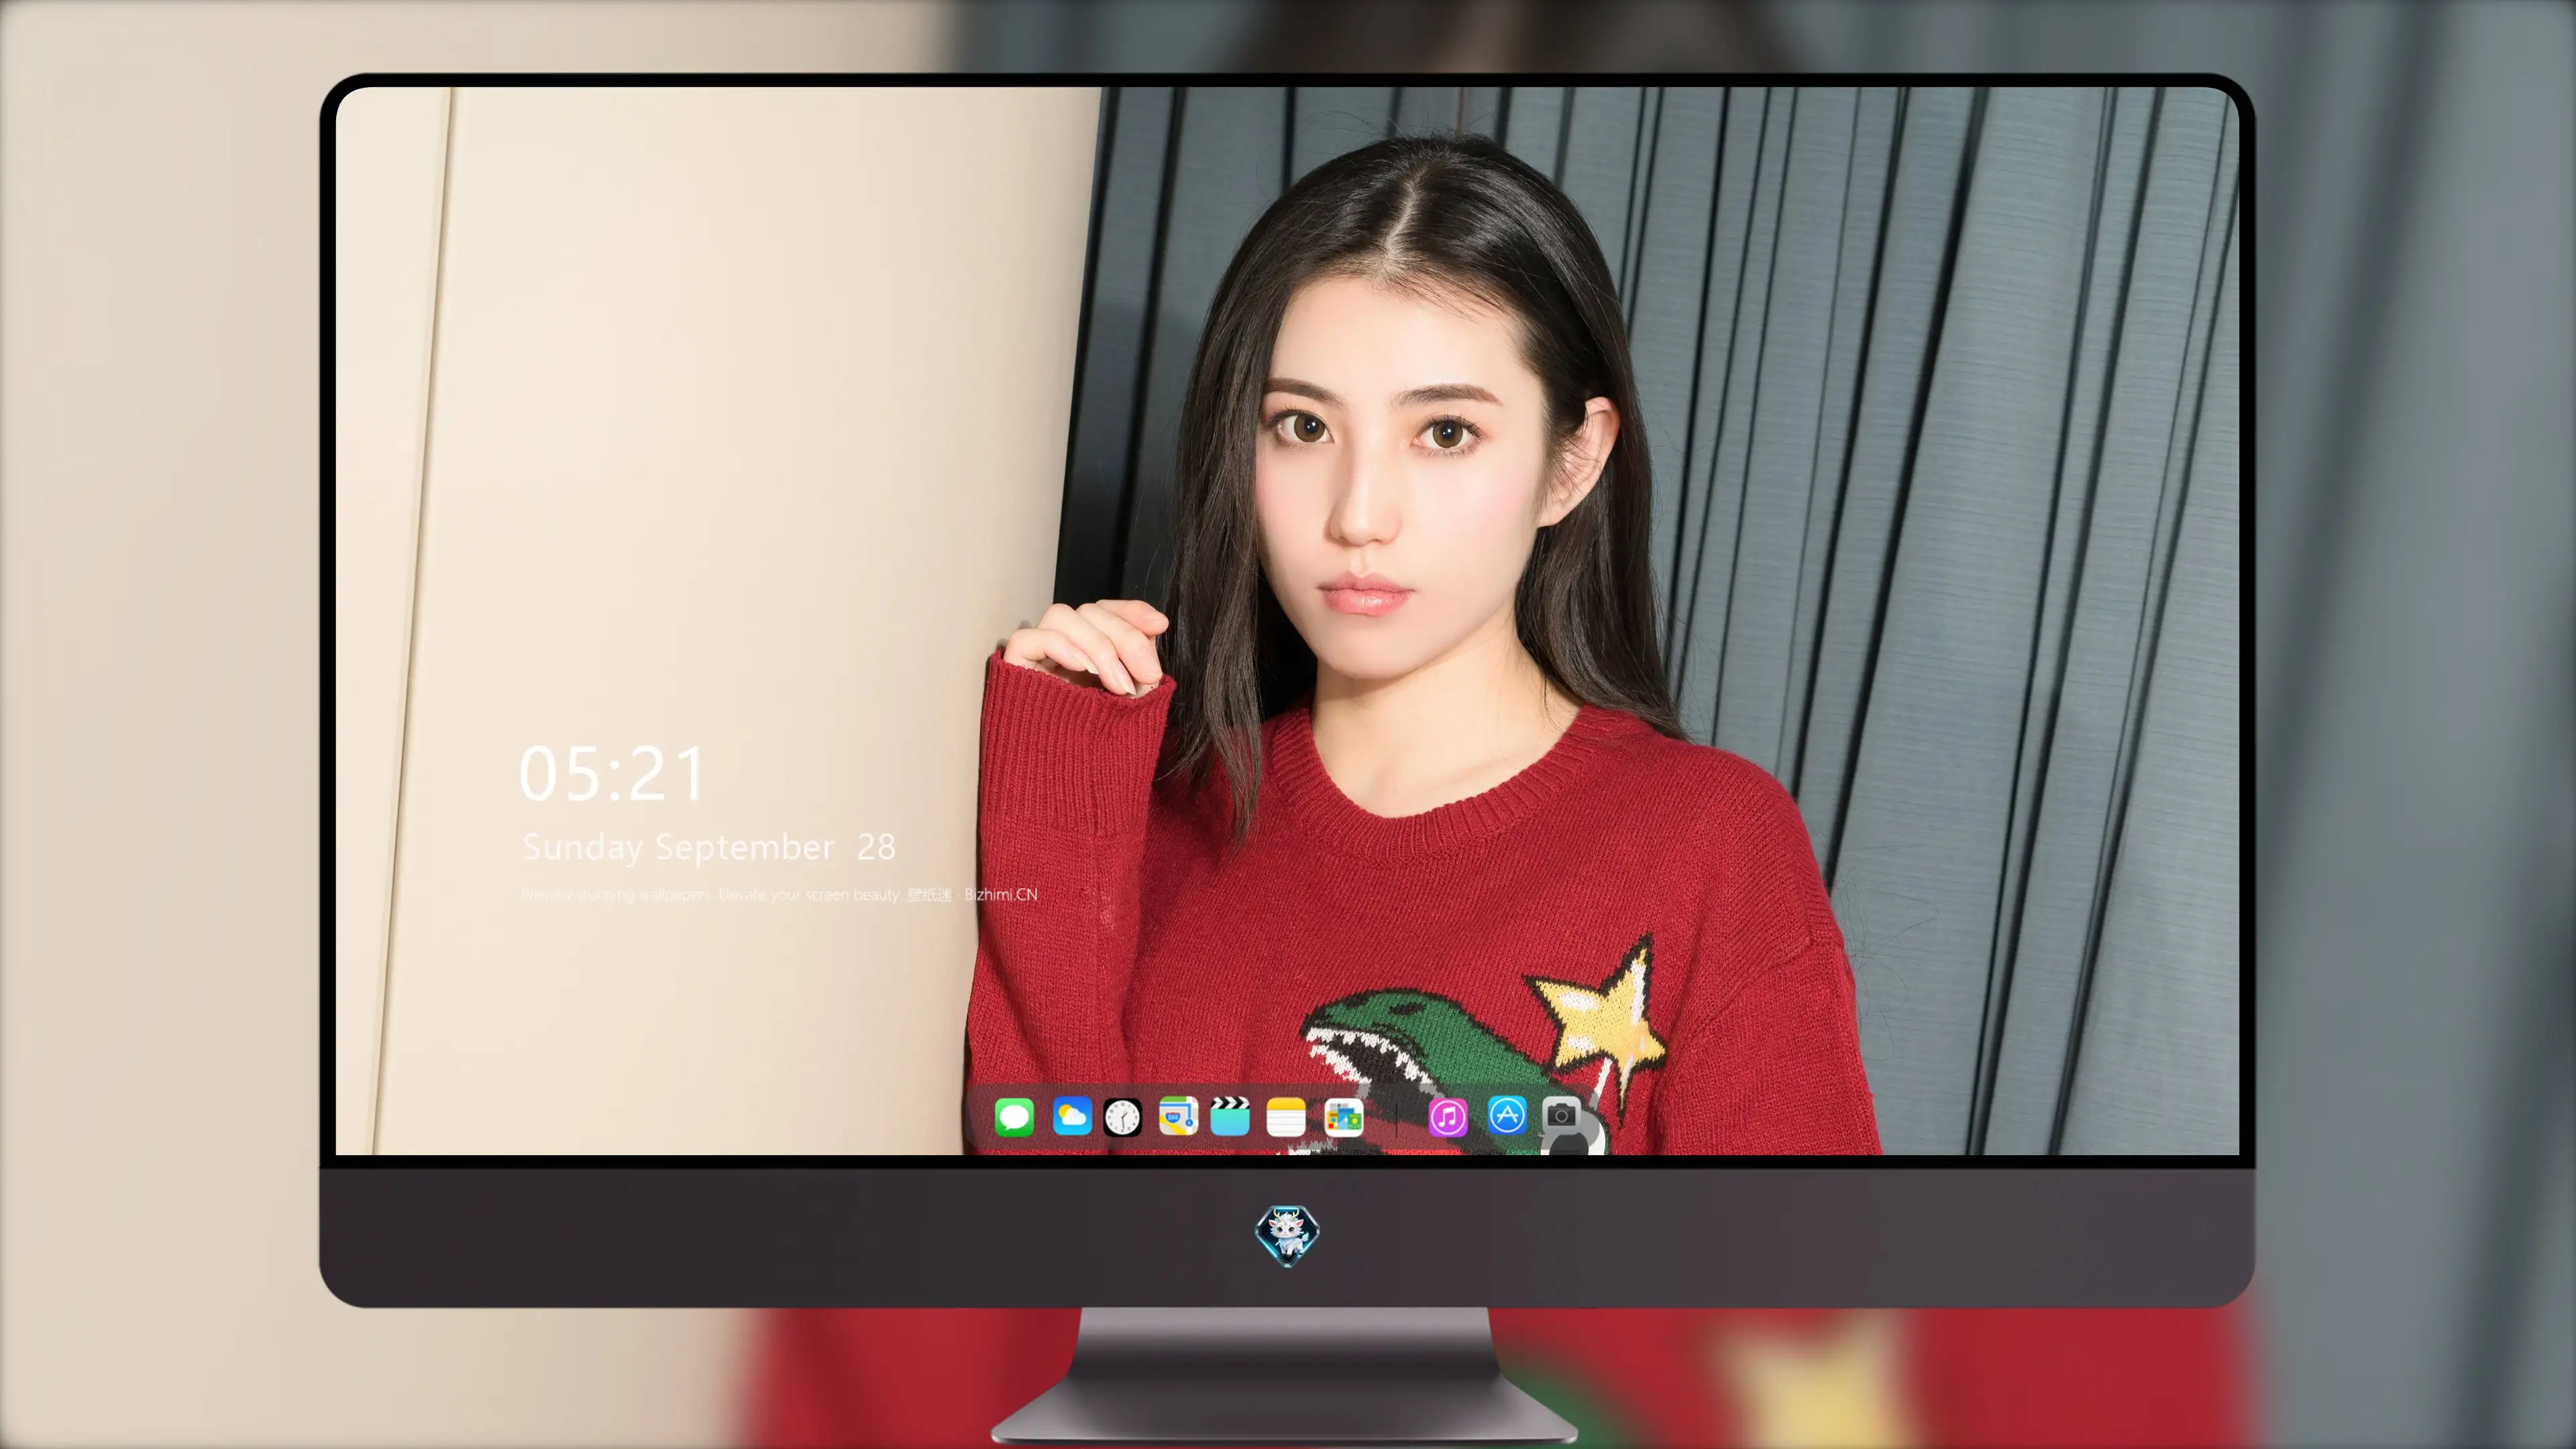
Task: Open the pink iTunes Store music icon
Action: click(1448, 1117)
